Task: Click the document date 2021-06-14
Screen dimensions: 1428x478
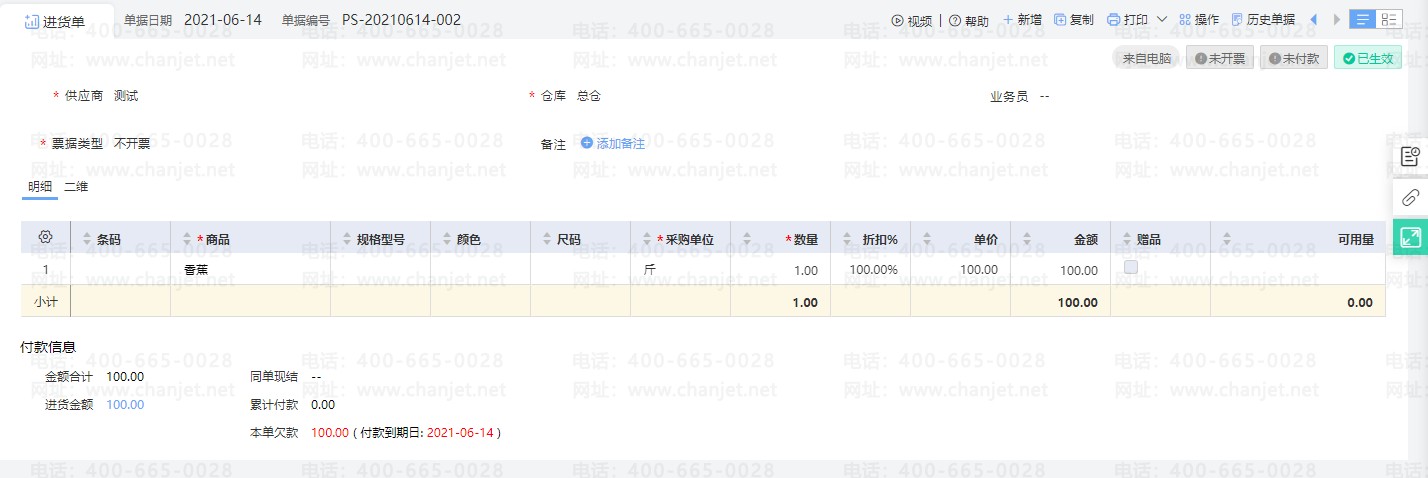Action: [x=223, y=20]
